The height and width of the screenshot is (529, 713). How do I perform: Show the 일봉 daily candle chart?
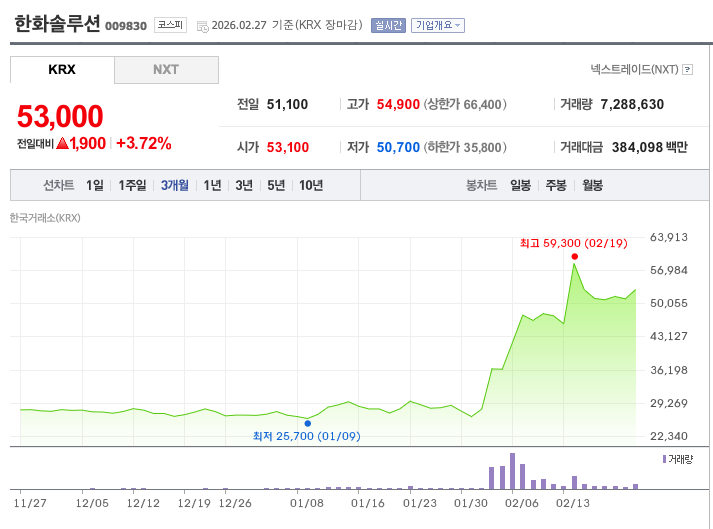(x=520, y=185)
